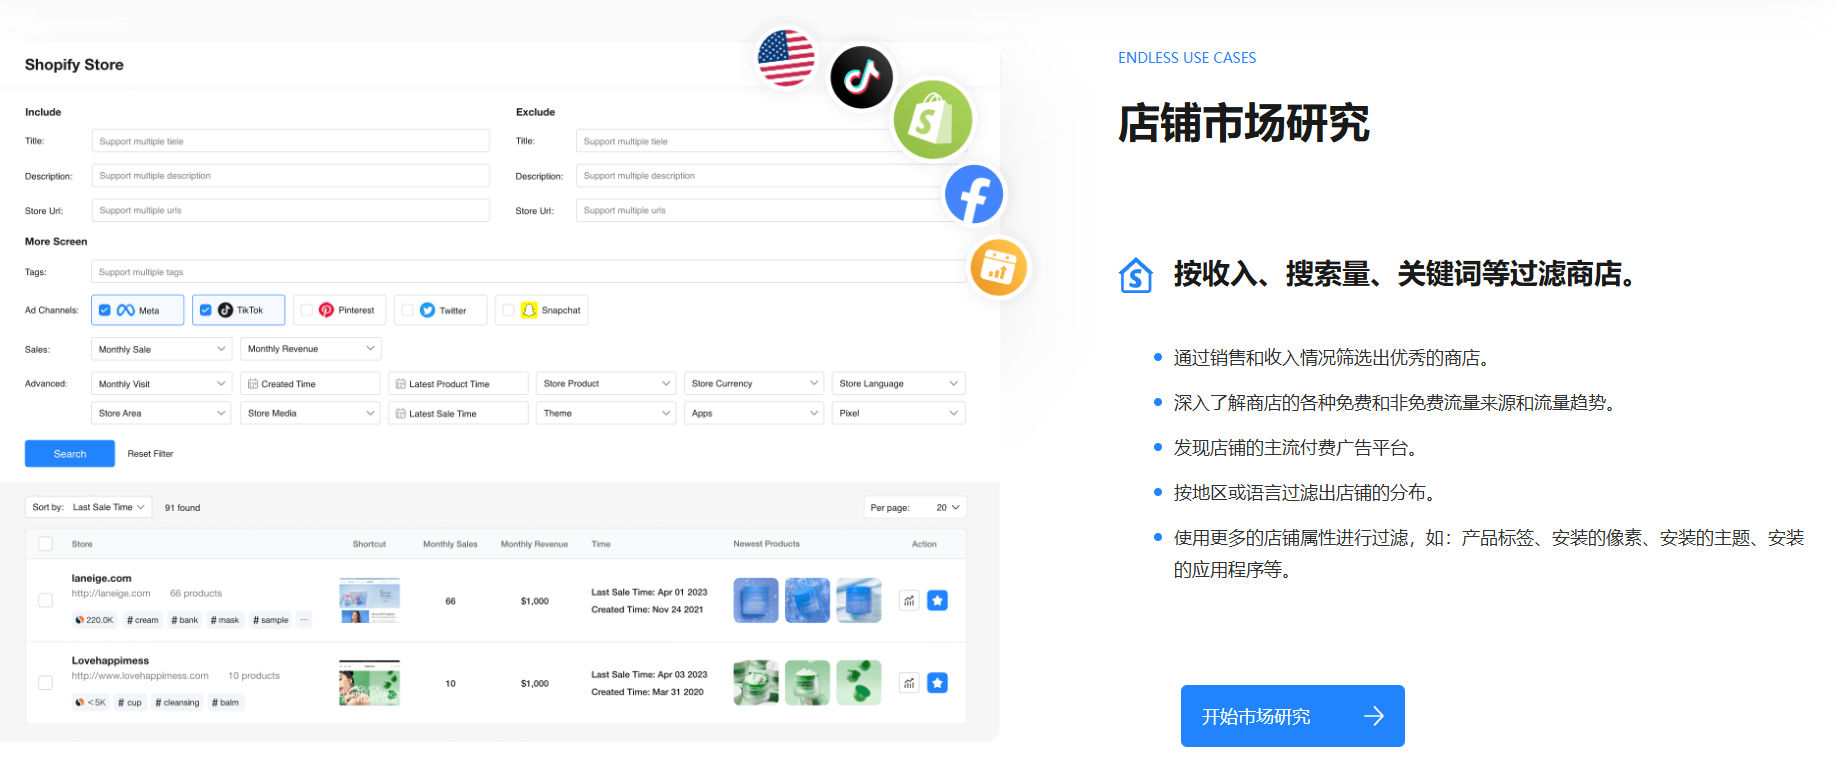Image resolution: width=1835 pixels, height=774 pixels.
Task: Select the laneige.com row checkbox
Action: 45,600
